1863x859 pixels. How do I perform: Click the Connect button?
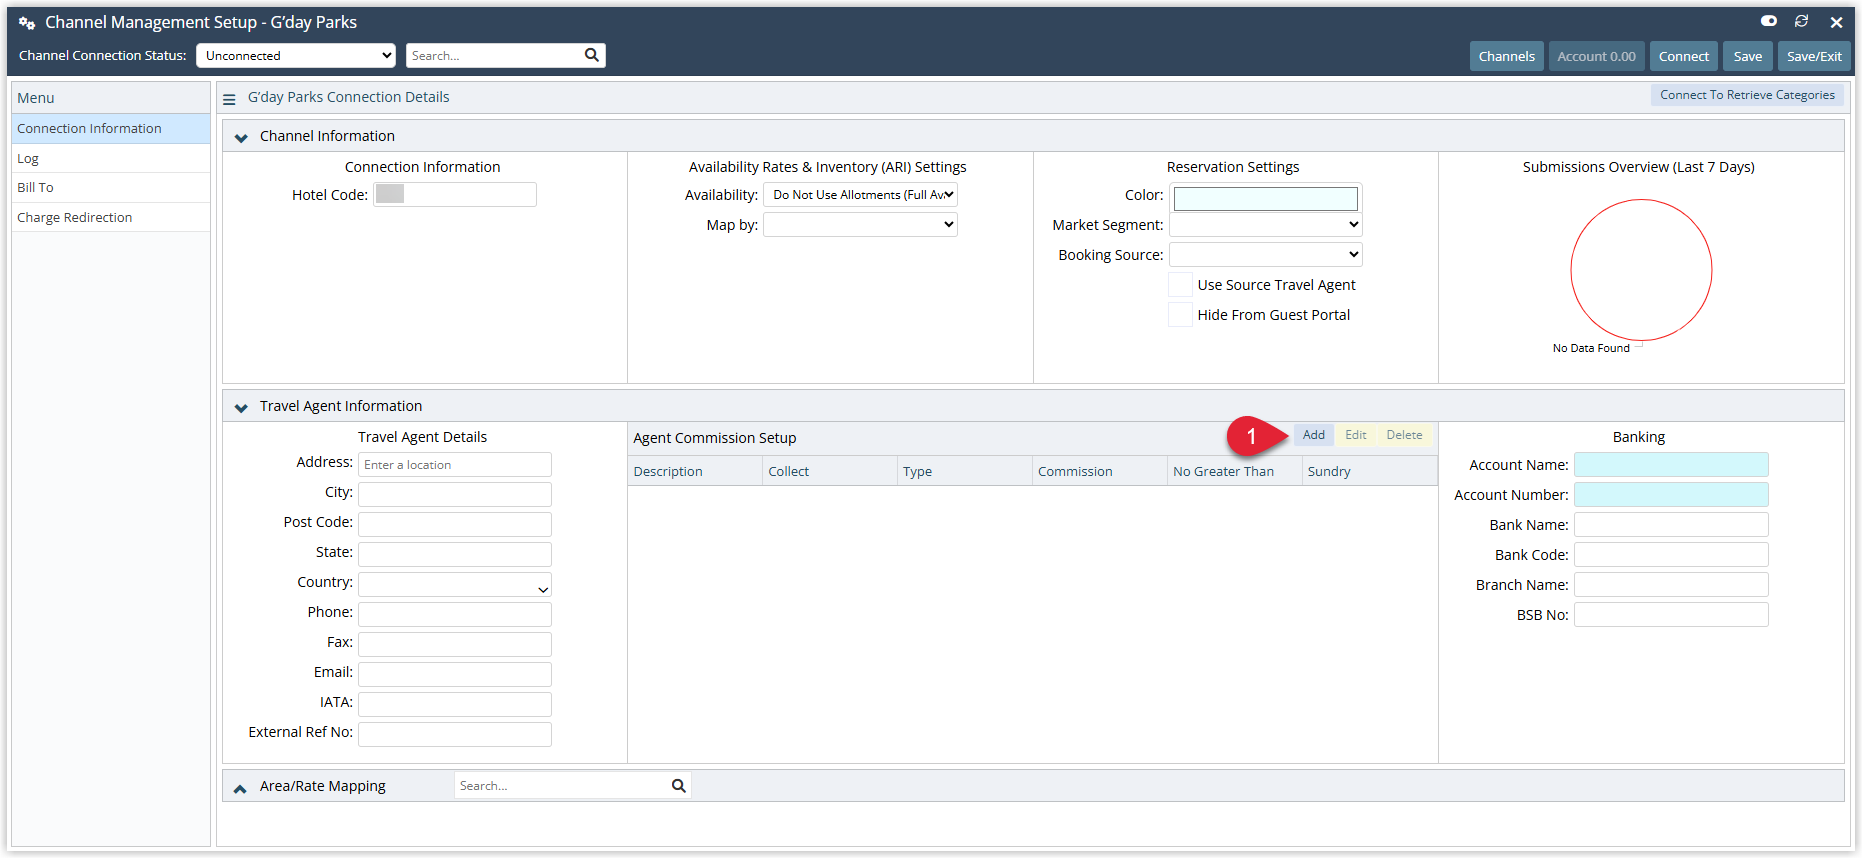(x=1683, y=56)
